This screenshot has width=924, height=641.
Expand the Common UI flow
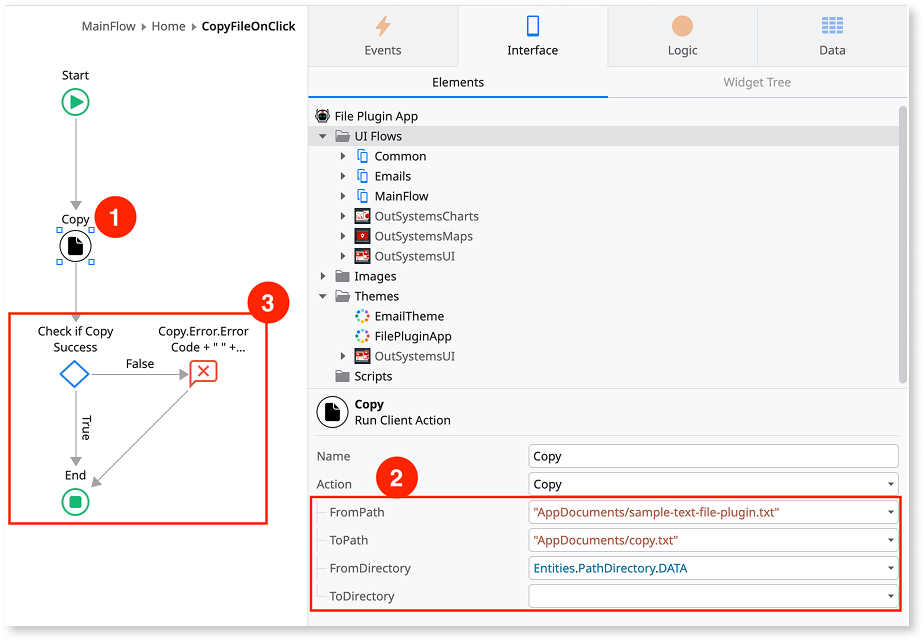pyautogui.click(x=343, y=156)
